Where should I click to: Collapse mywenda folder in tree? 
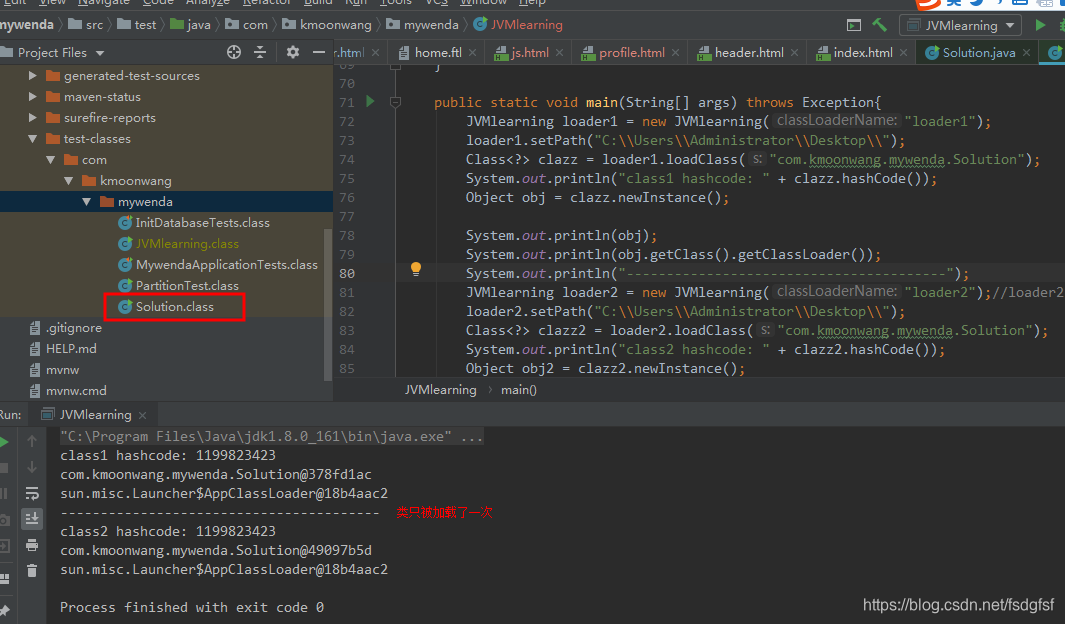(x=86, y=202)
